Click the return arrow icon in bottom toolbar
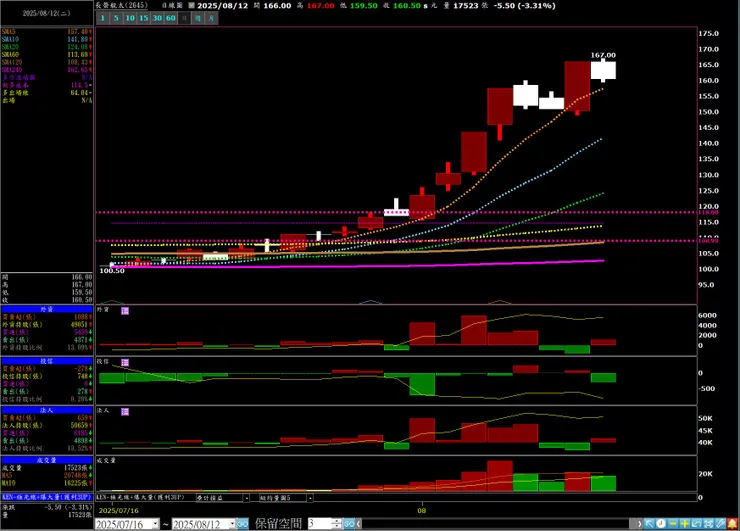This screenshot has height=531, width=740. pos(697,524)
